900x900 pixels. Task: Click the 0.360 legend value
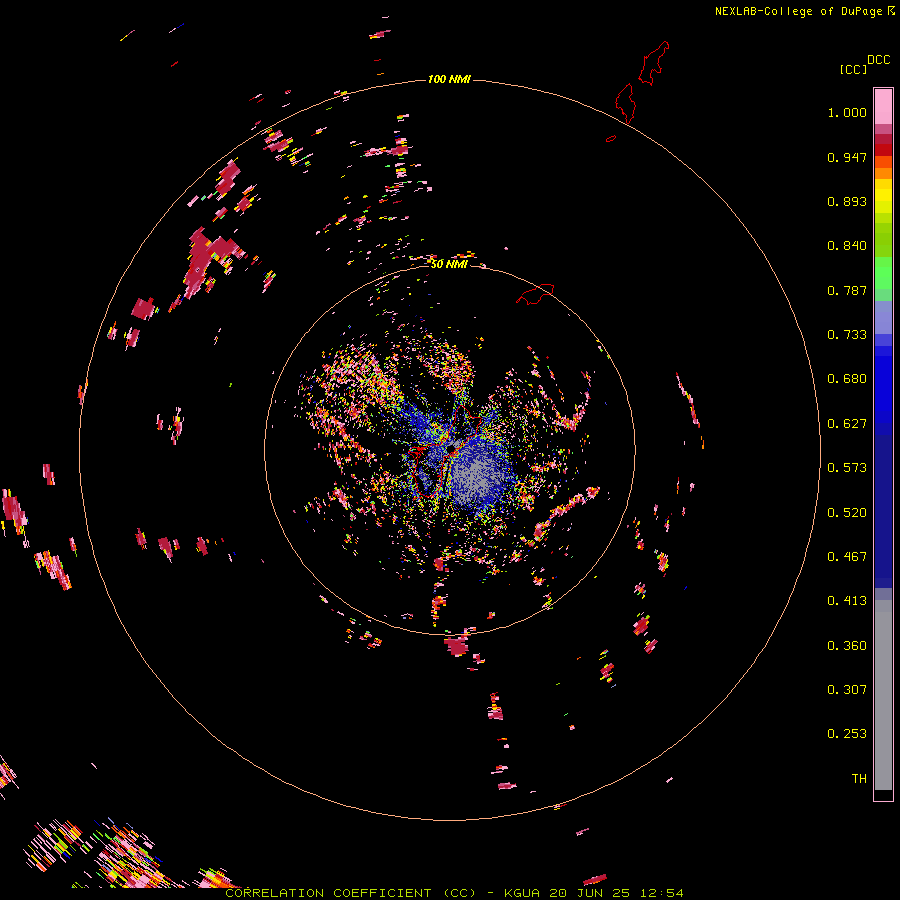click(847, 646)
